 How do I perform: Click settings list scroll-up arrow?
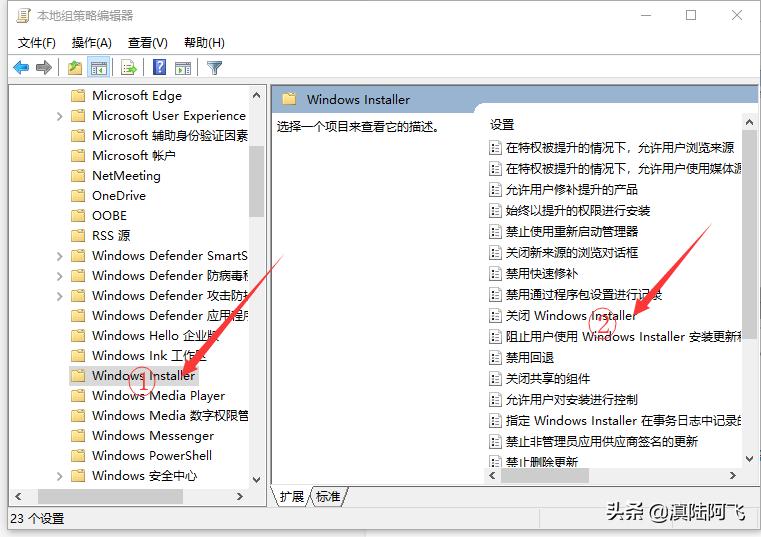749,122
